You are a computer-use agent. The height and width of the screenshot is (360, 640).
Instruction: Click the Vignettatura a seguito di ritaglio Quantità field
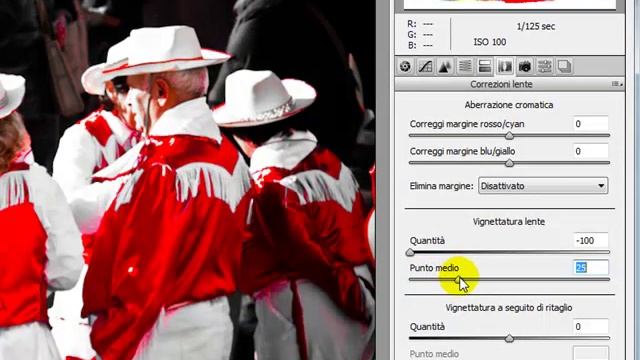pyautogui.click(x=591, y=327)
